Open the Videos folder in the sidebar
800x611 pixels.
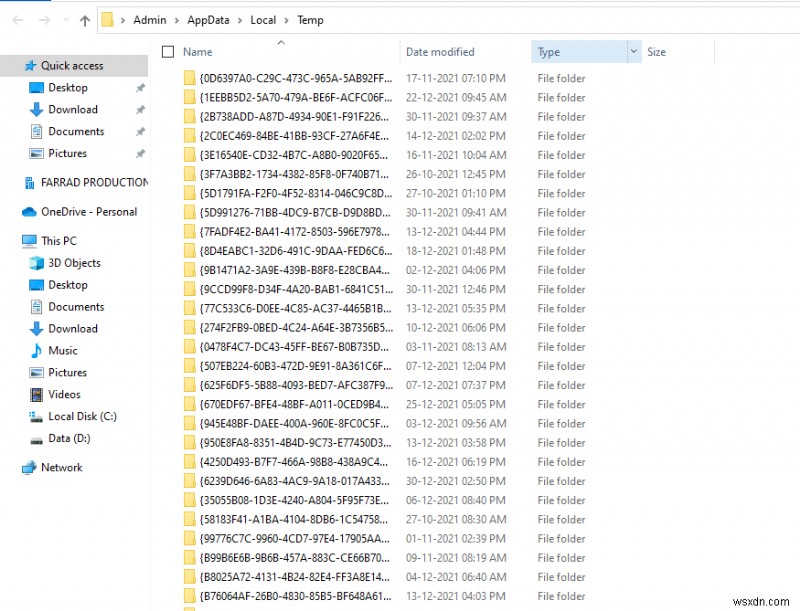(x=63, y=394)
